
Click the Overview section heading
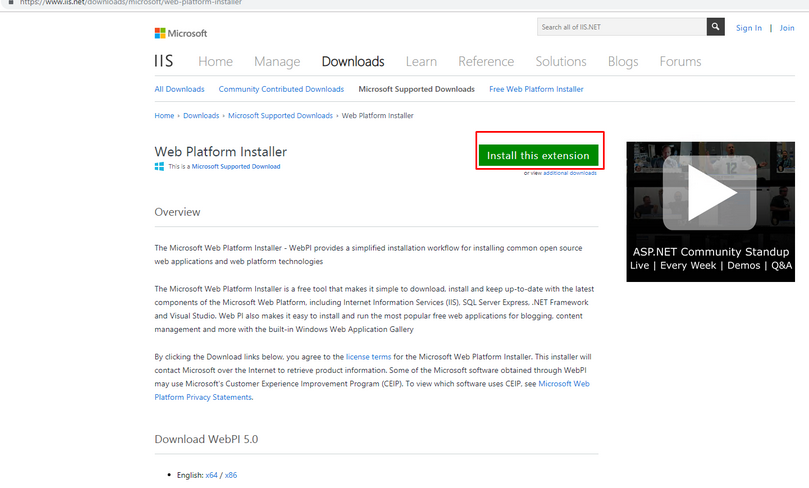pyautogui.click(x=177, y=212)
